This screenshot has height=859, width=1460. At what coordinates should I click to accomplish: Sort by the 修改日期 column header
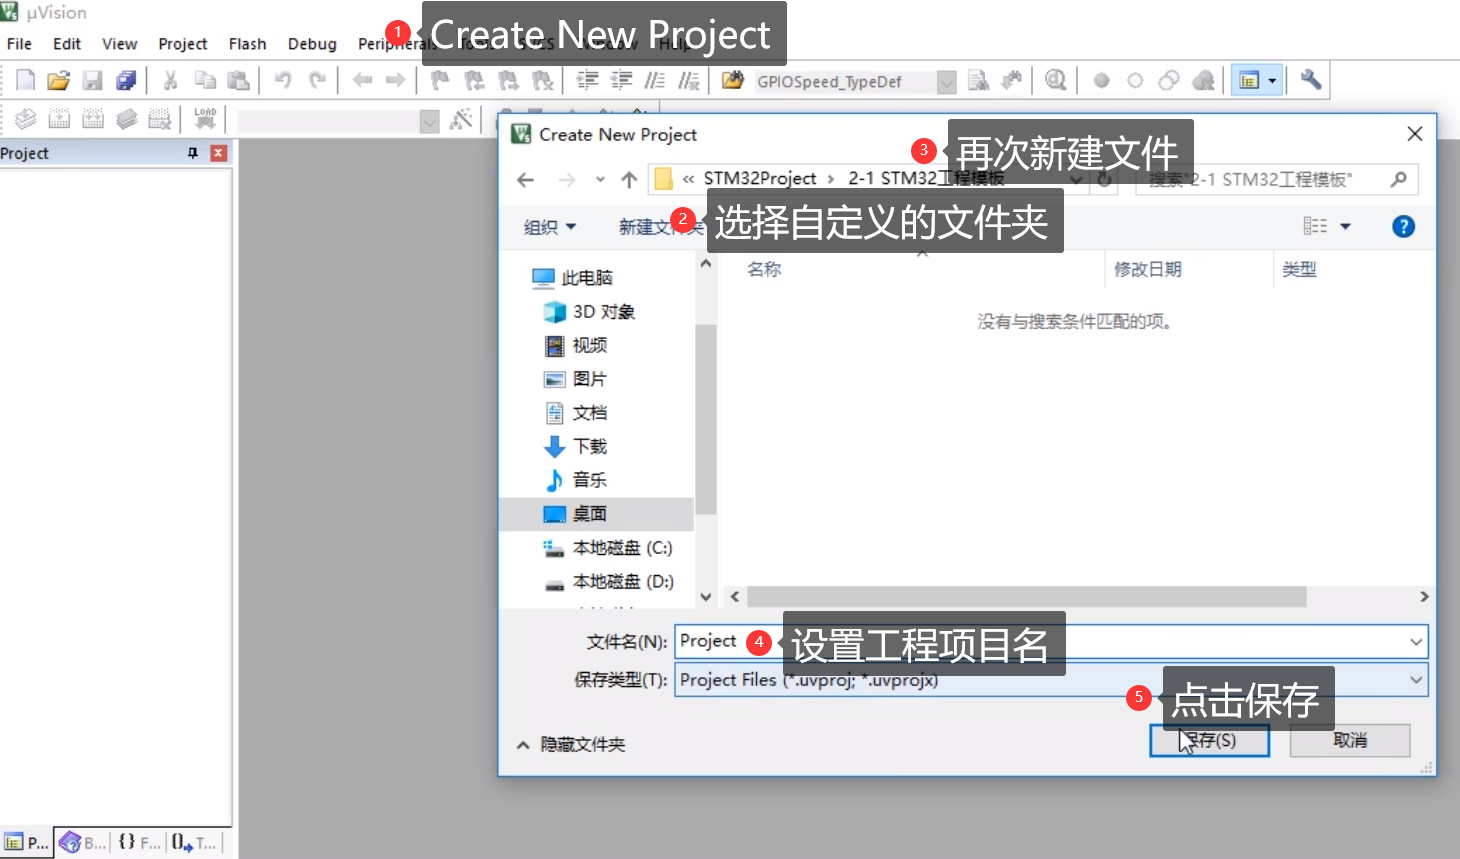pos(1147,270)
